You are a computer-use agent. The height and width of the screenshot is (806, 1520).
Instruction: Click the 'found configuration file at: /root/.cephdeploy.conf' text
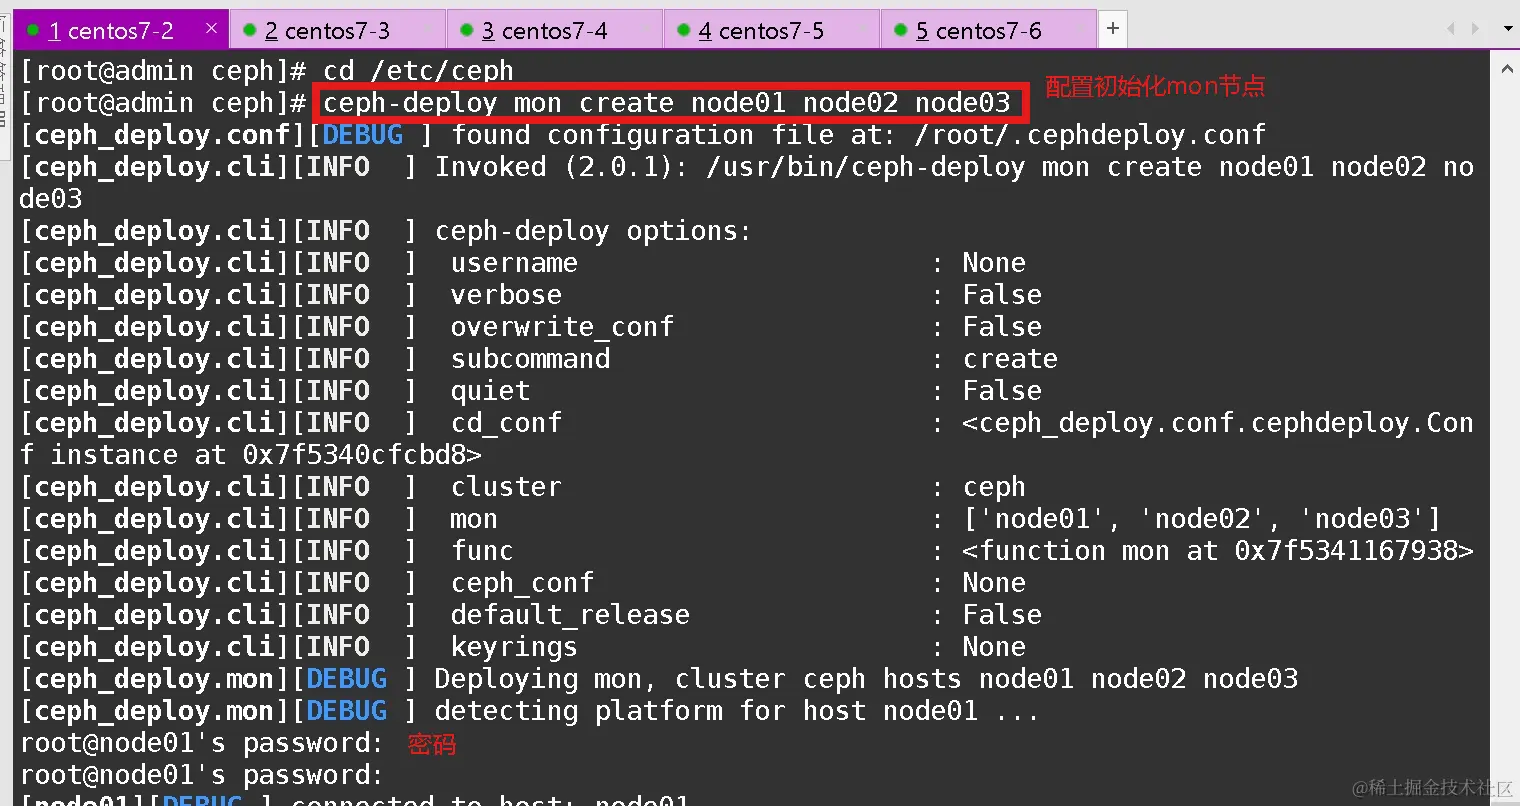[x=859, y=135]
